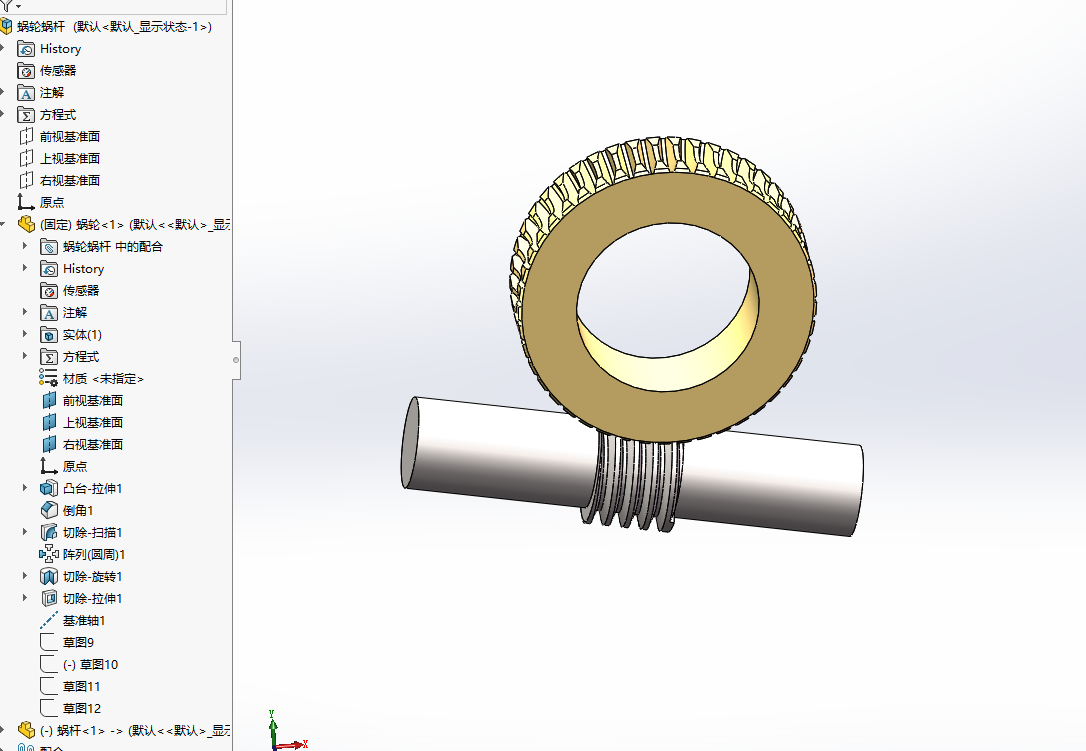Click the XYZ coordinate triad
The image size is (1086, 751).
coord(286,731)
